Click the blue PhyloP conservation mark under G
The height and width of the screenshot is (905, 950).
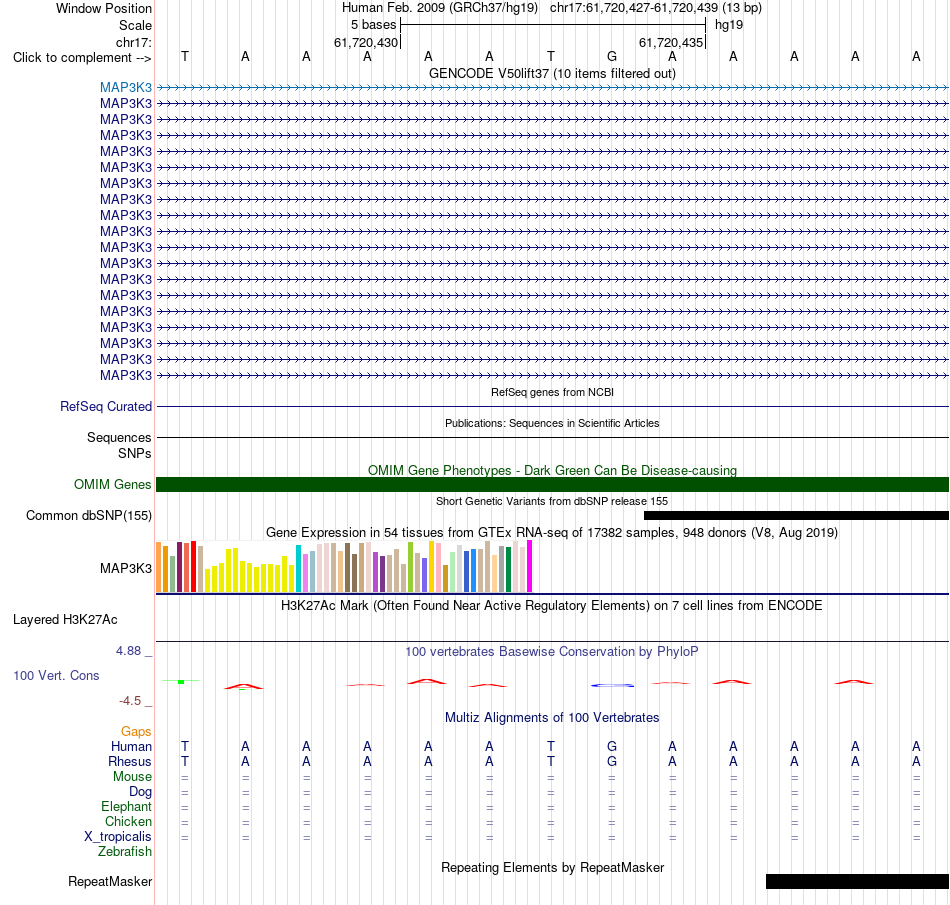pyautogui.click(x=613, y=685)
